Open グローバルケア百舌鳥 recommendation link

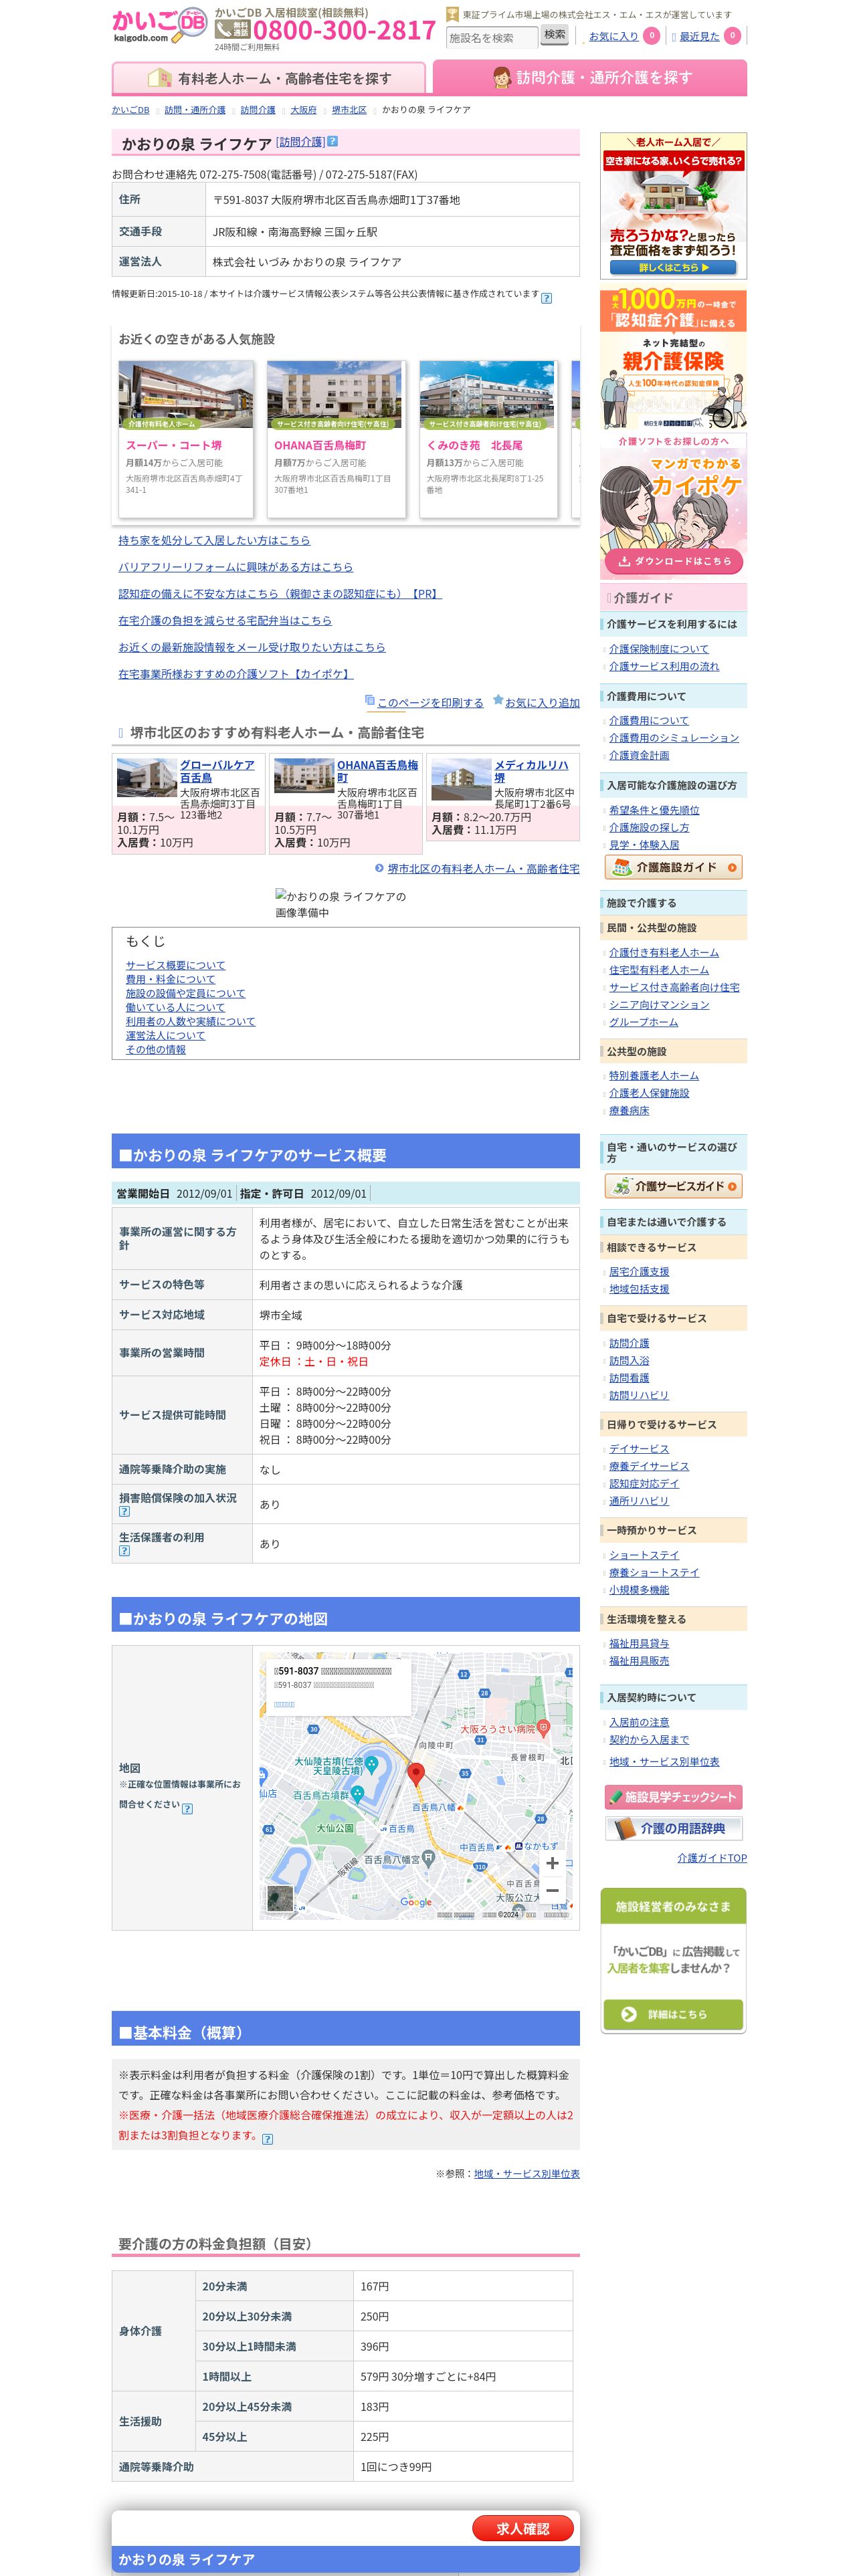(x=217, y=771)
